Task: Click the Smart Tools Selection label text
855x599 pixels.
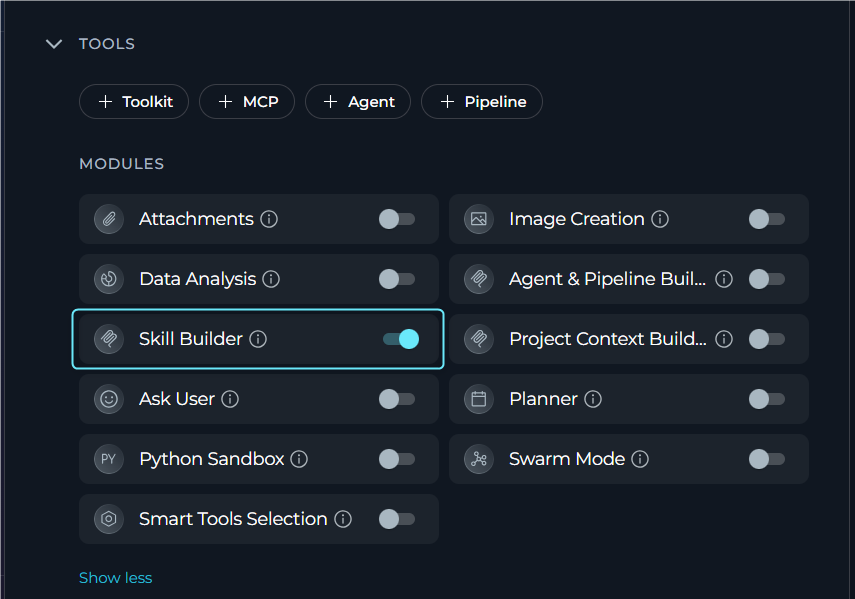Action: pos(233,519)
